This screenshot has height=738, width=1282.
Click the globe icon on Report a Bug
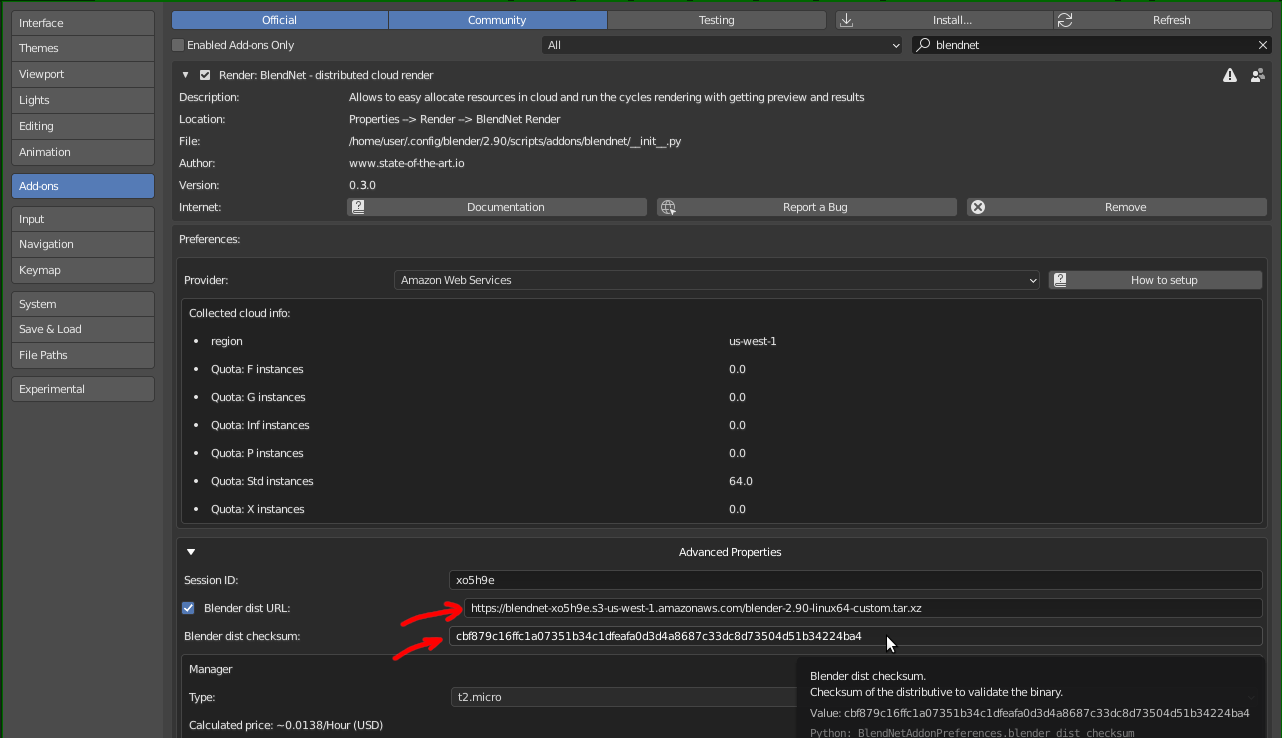668,207
